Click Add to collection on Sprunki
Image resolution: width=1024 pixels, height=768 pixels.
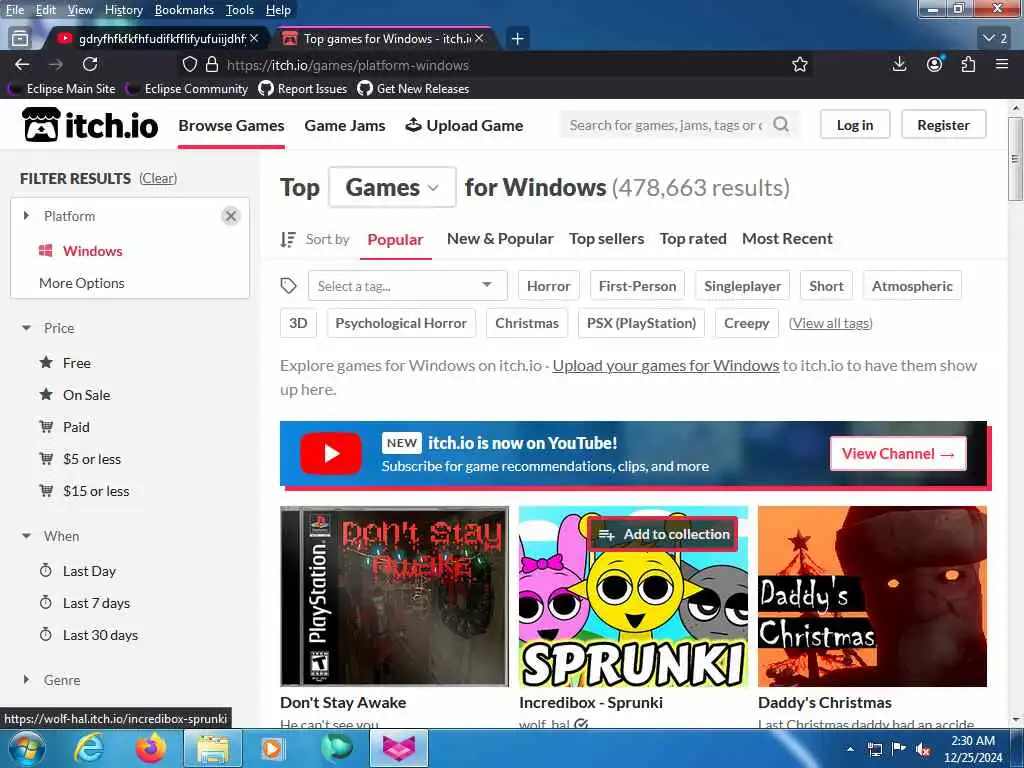click(664, 534)
